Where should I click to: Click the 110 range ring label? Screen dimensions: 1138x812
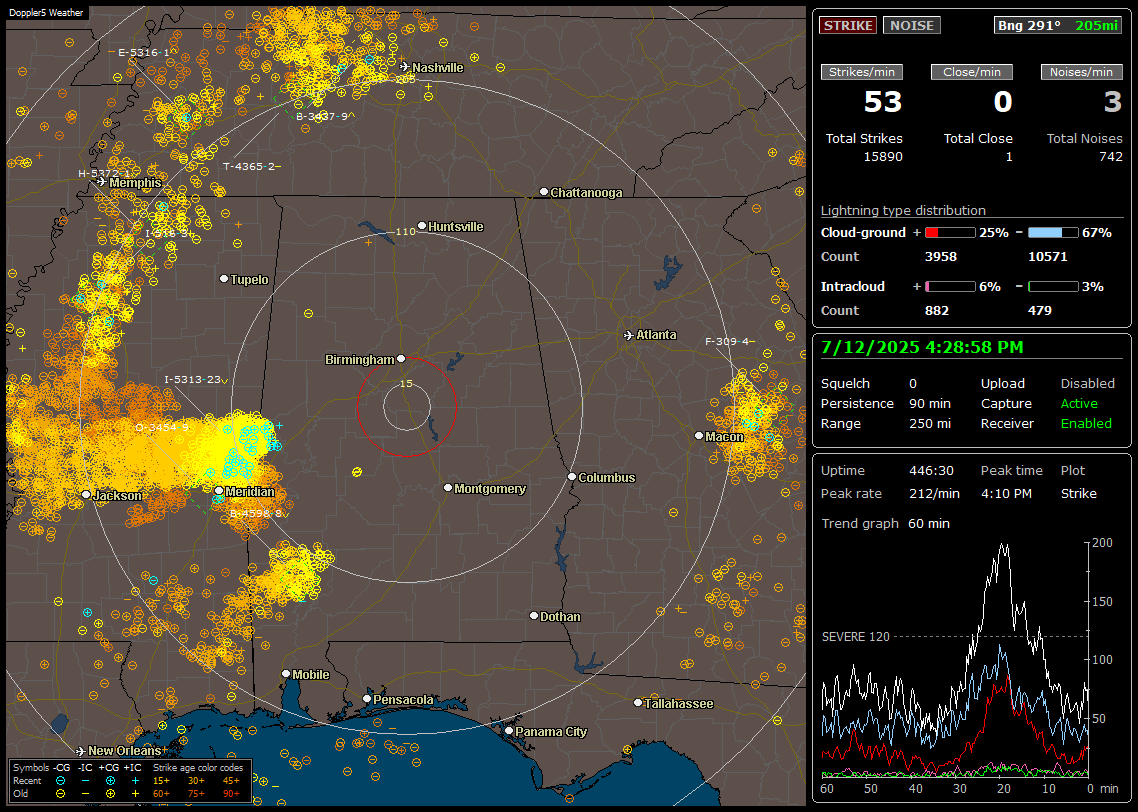(x=405, y=232)
